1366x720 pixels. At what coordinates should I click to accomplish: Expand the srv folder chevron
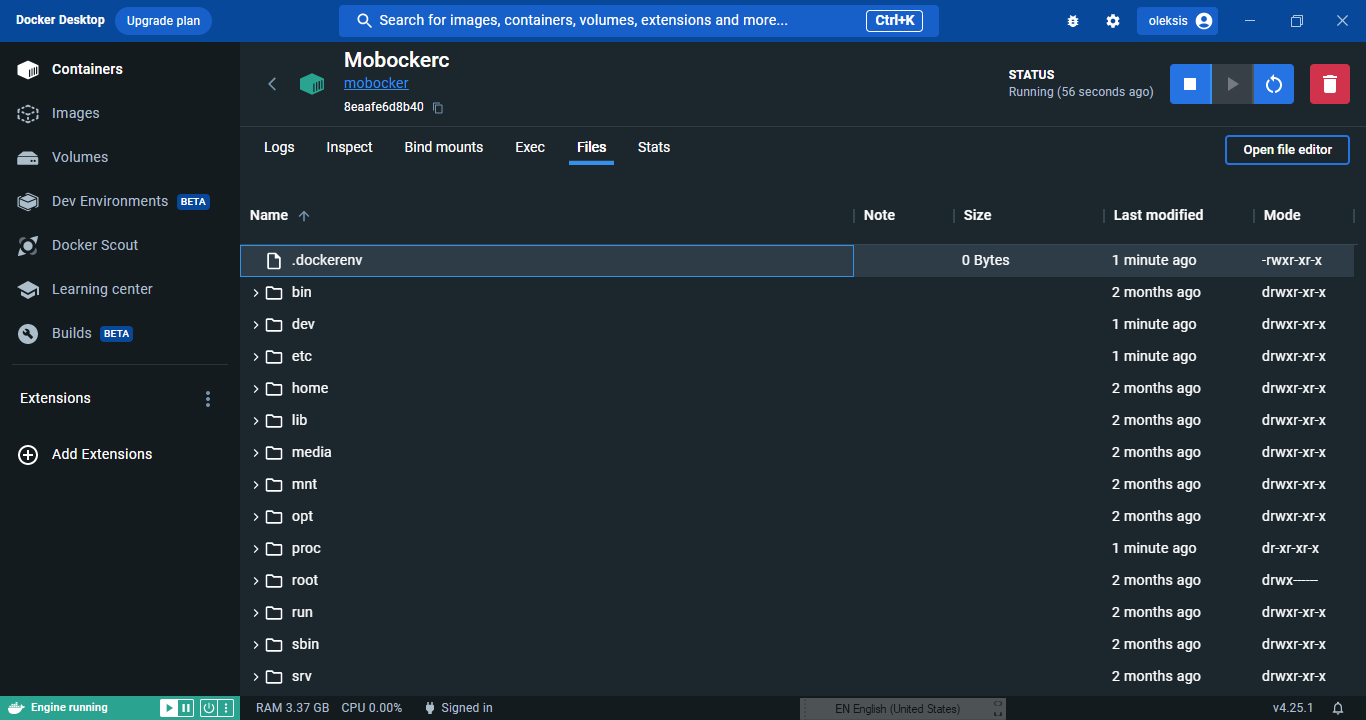(256, 677)
